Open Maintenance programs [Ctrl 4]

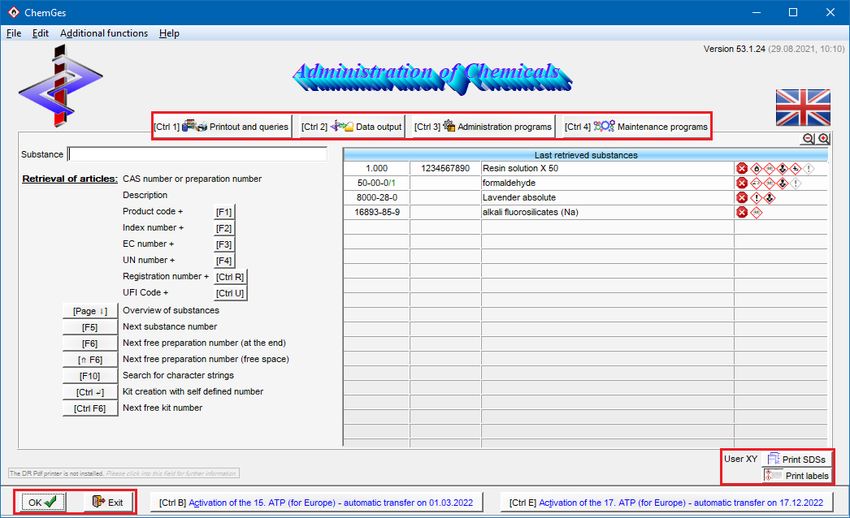coord(636,126)
